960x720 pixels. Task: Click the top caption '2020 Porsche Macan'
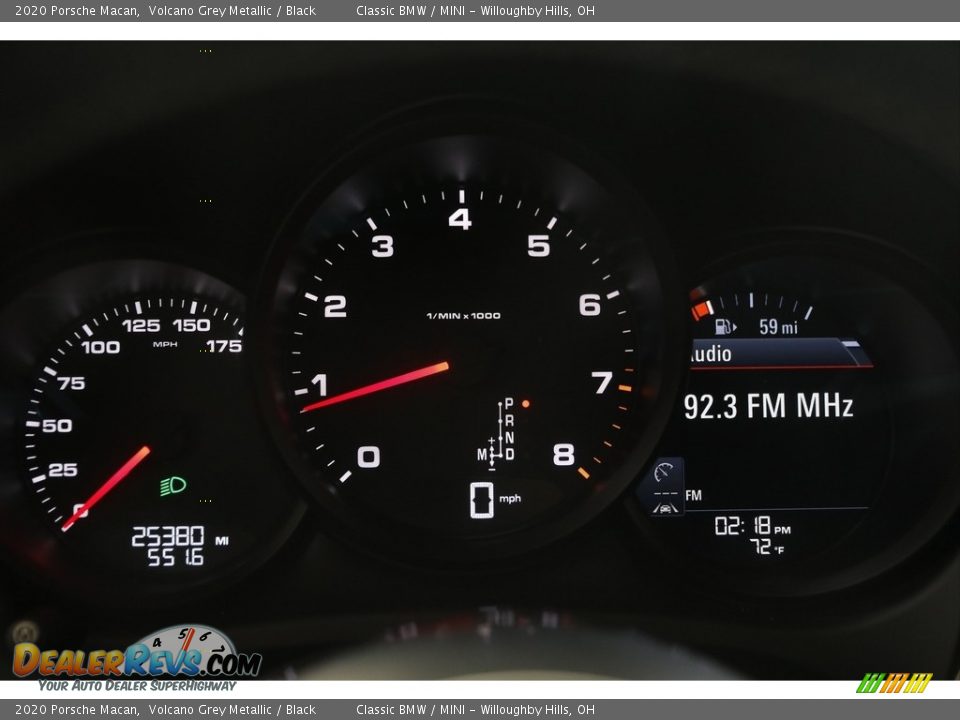click(77, 10)
